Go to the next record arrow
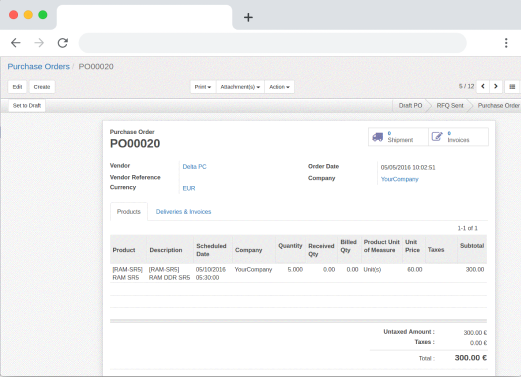This screenshot has height=377, width=521. (x=496, y=87)
